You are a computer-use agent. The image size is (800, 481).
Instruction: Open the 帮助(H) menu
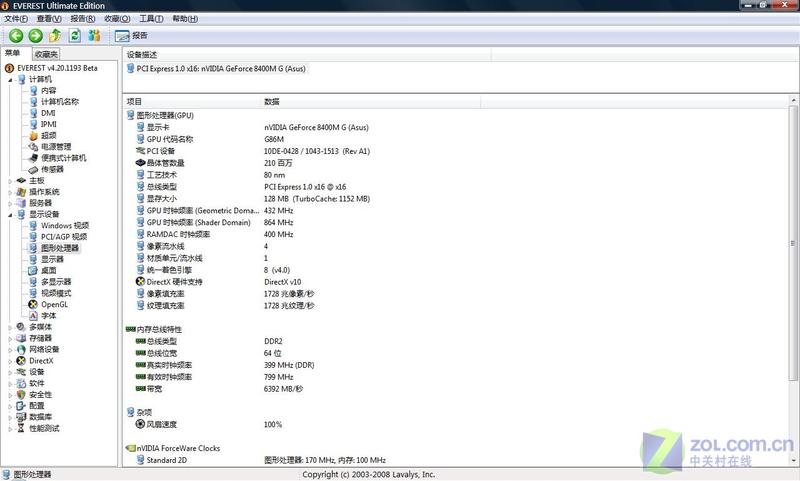pyautogui.click(x=185, y=19)
